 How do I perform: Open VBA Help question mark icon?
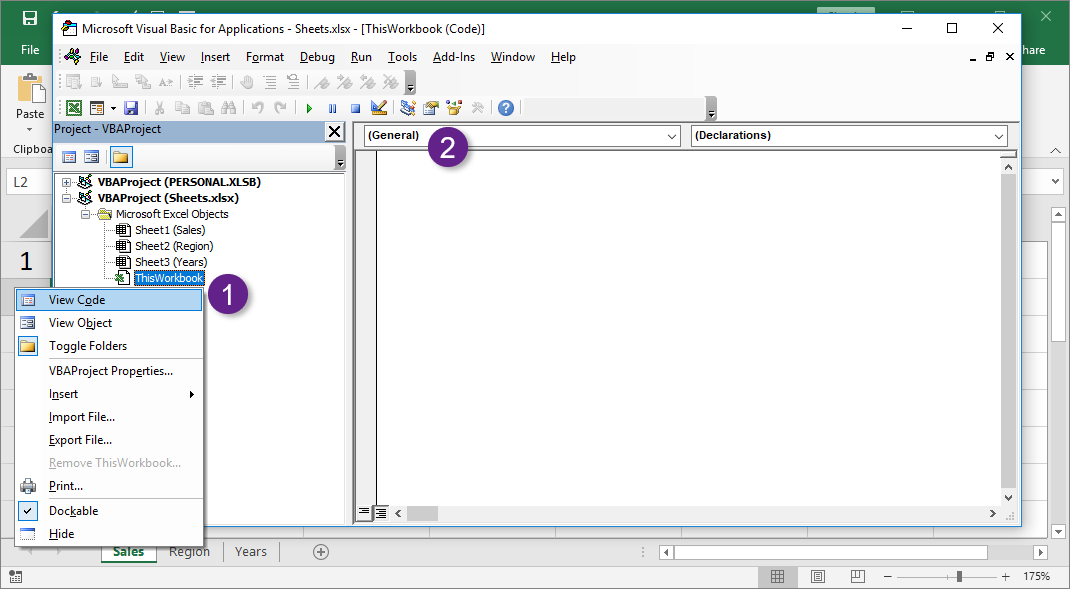click(506, 108)
